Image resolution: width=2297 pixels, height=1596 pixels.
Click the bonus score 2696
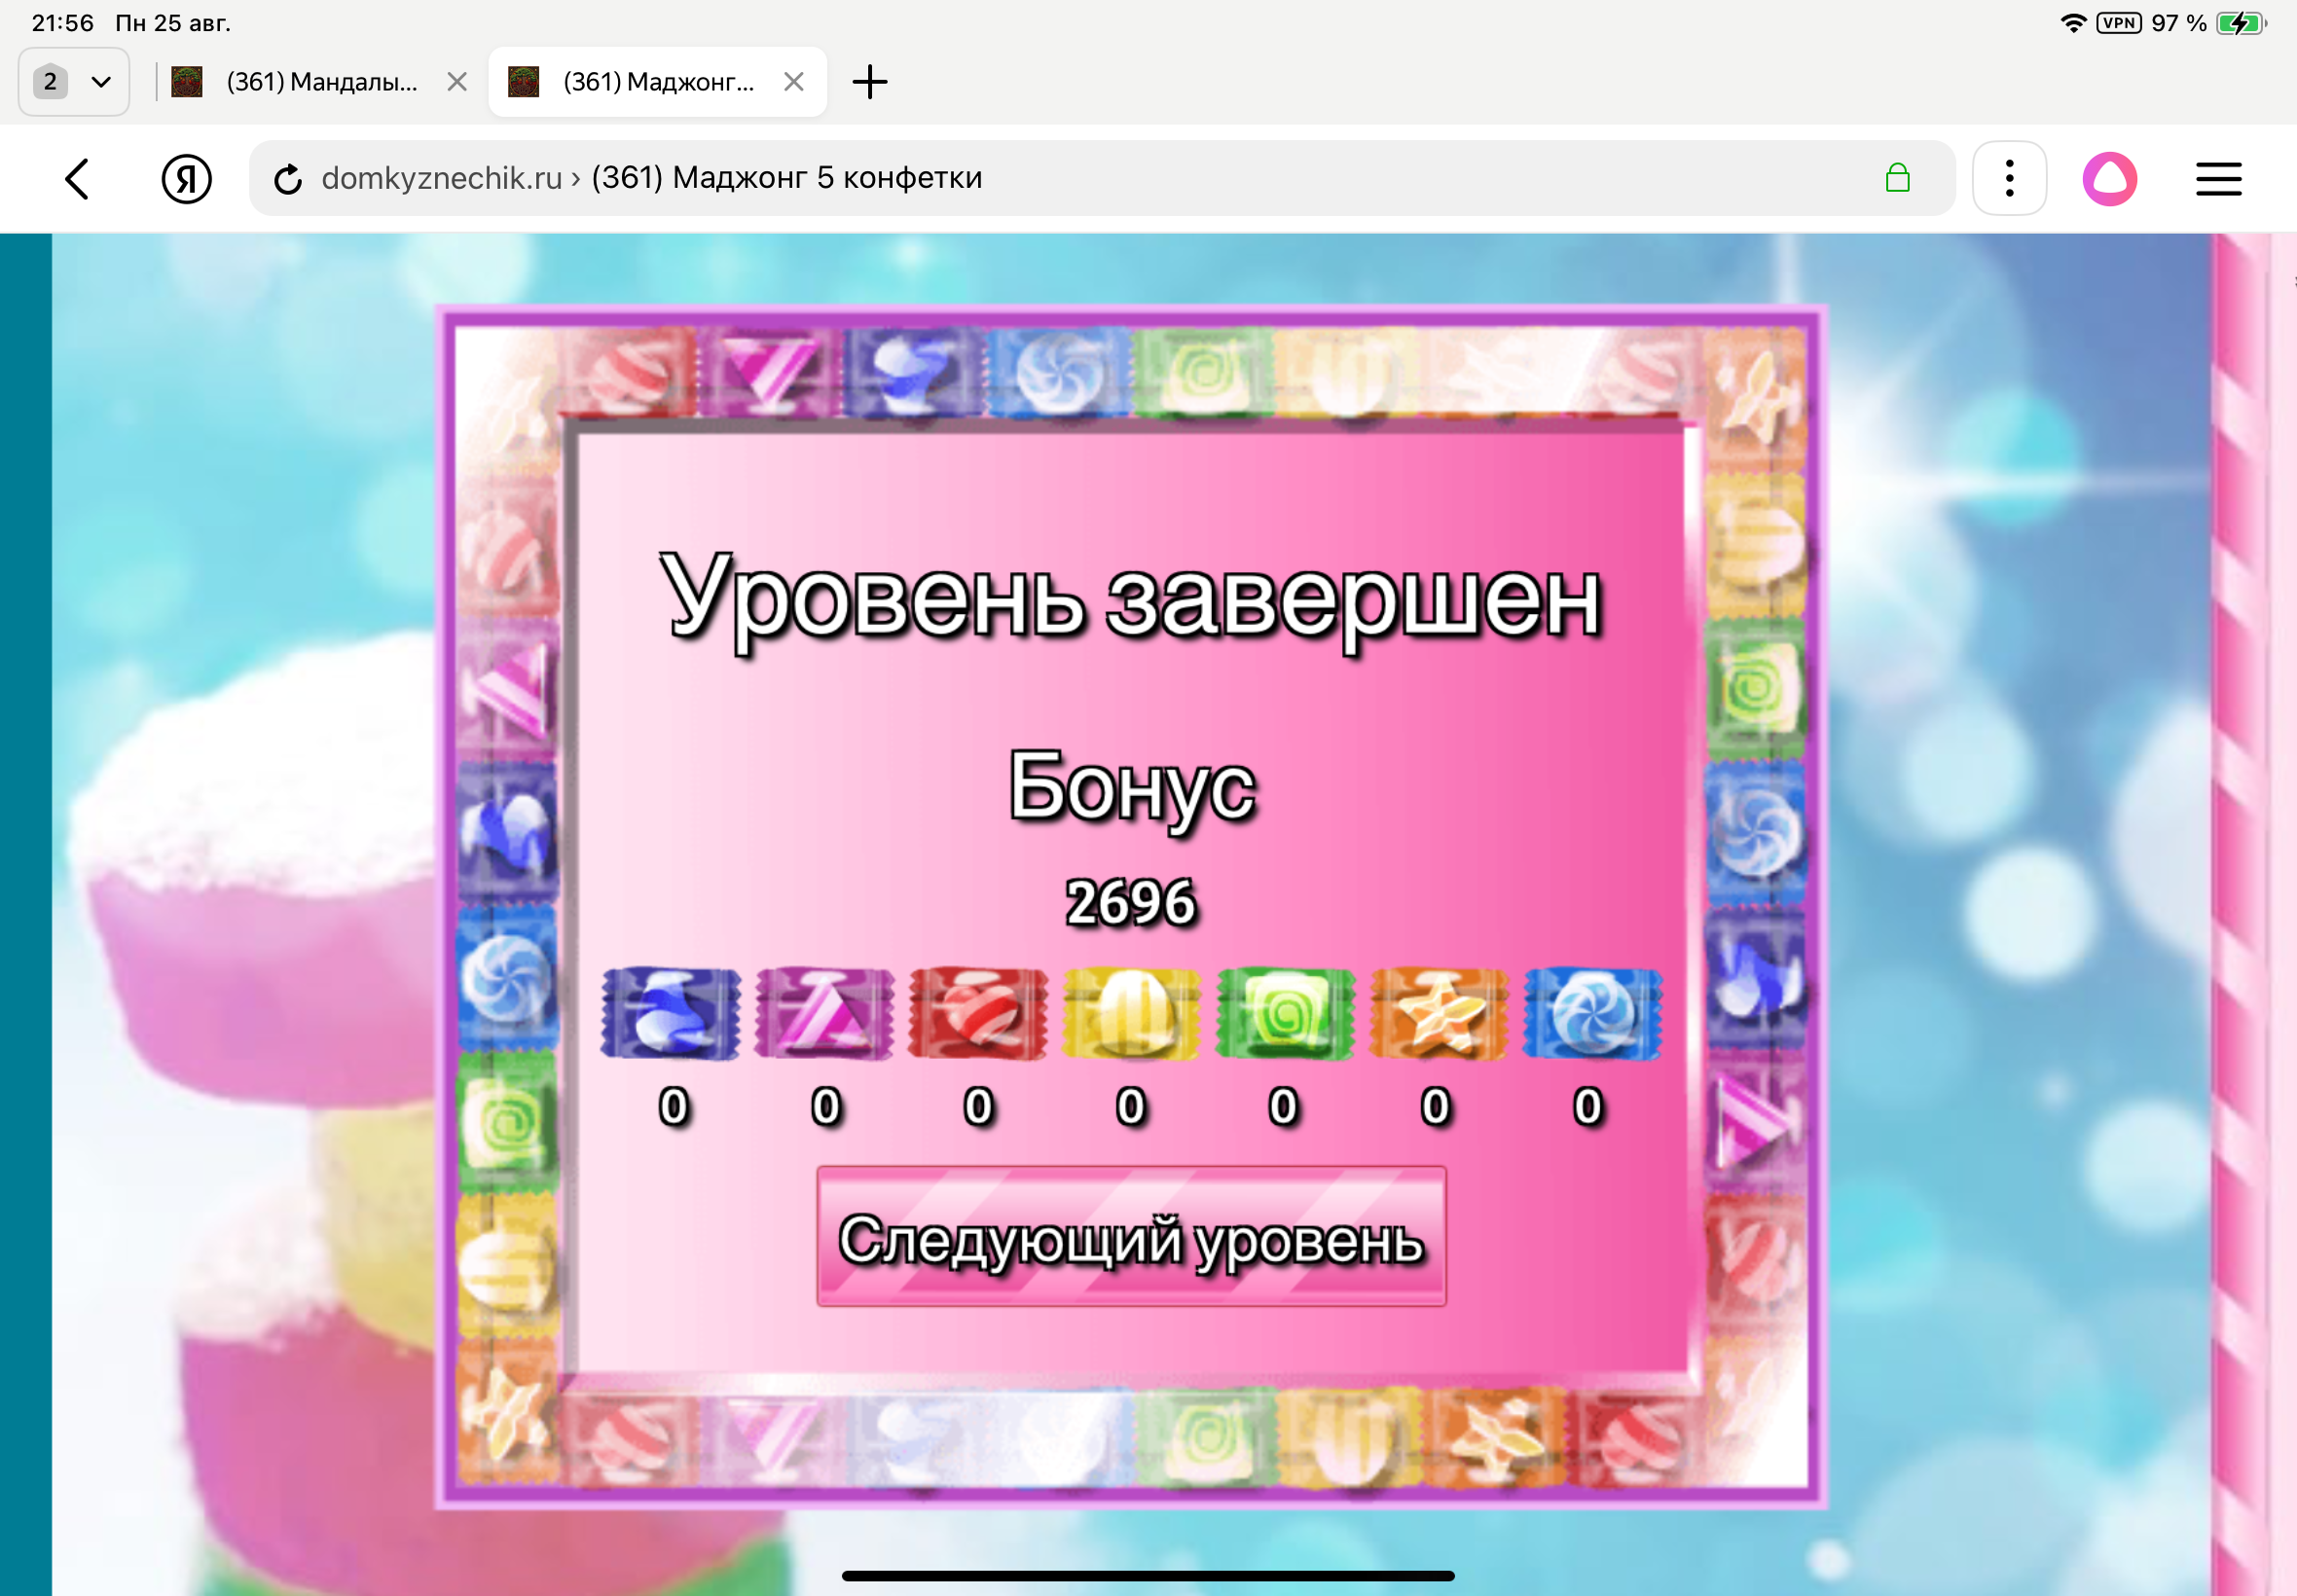click(x=1131, y=902)
